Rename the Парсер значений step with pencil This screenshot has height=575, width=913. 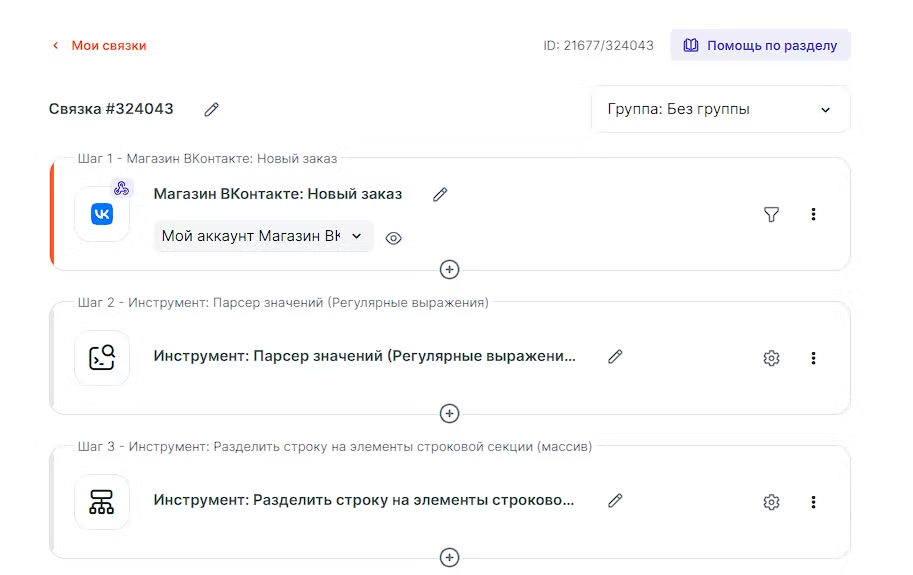(615, 356)
